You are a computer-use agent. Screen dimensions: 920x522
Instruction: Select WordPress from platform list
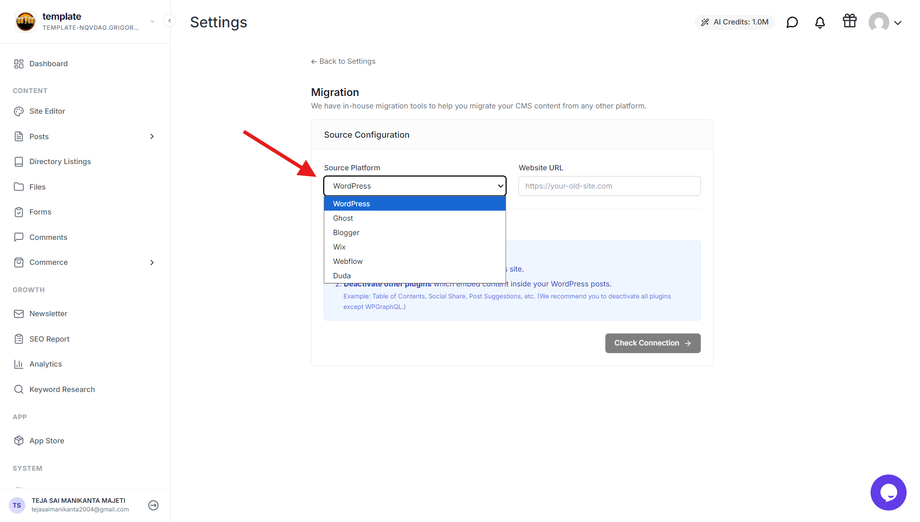pos(415,204)
